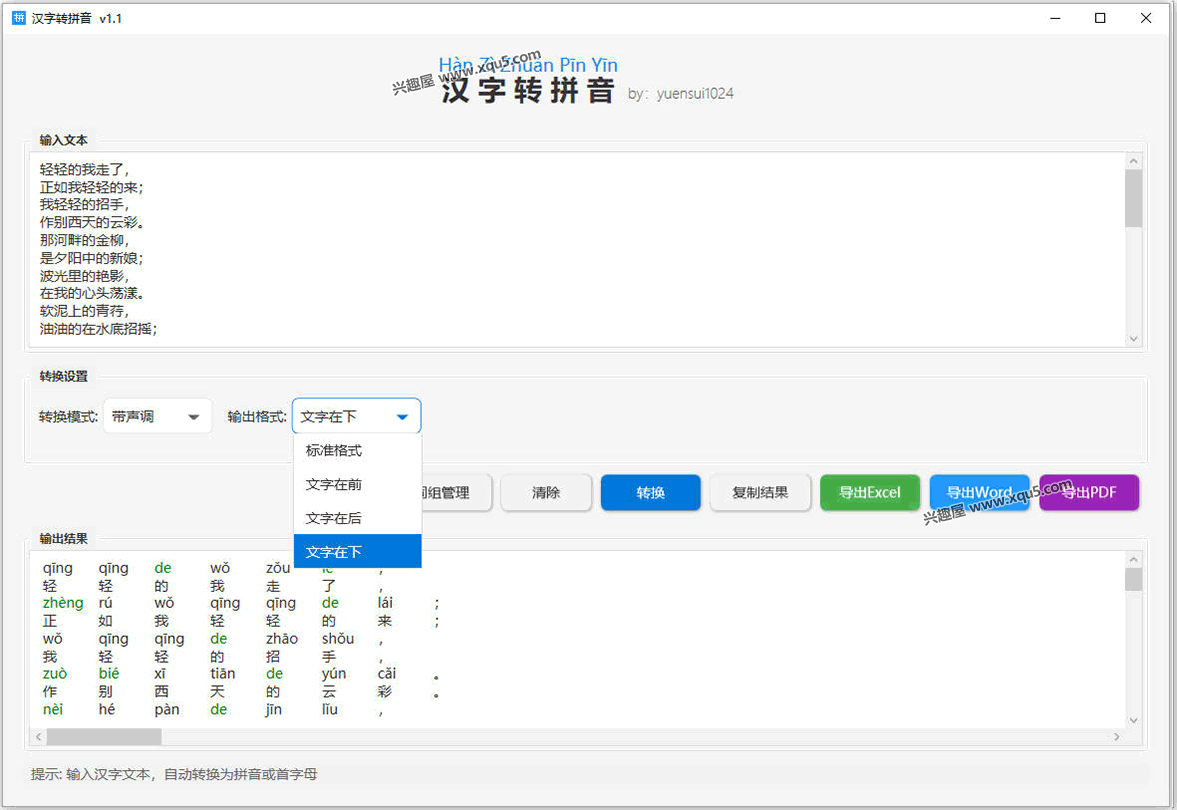Copy results using the 复制结果 button
1177x810 pixels.
(760, 492)
